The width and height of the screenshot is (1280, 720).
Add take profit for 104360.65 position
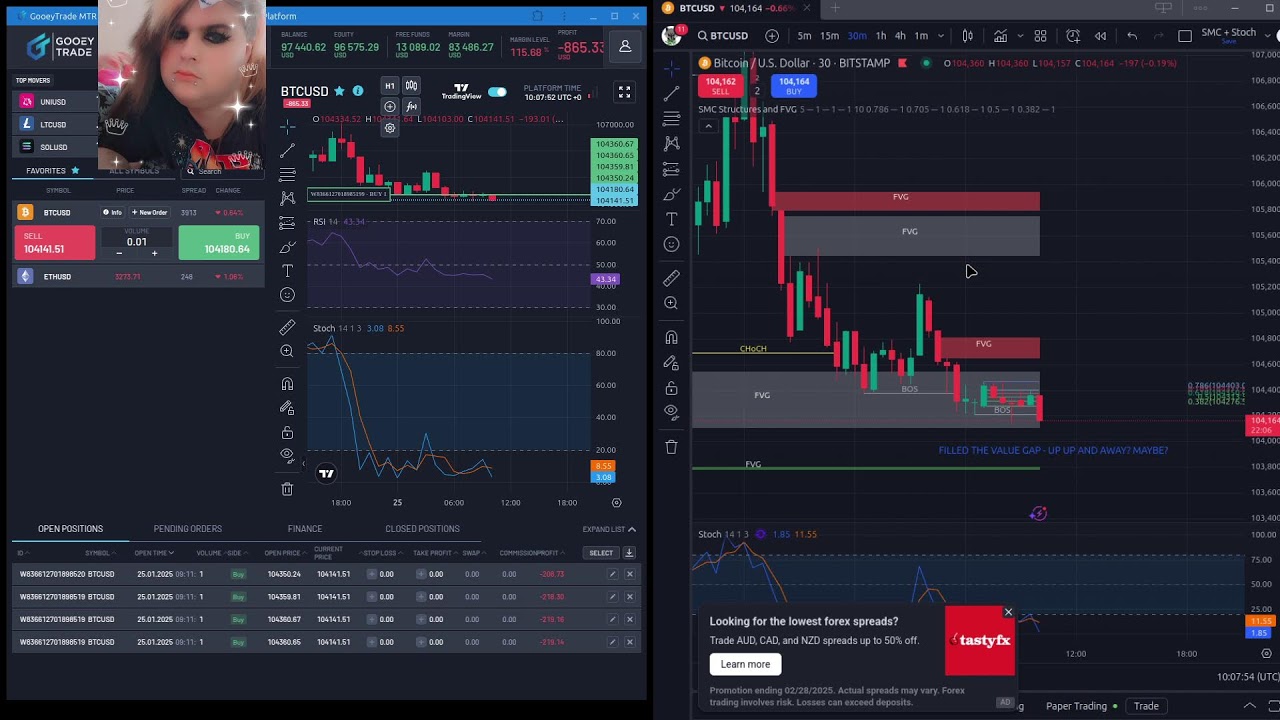[x=421, y=642]
